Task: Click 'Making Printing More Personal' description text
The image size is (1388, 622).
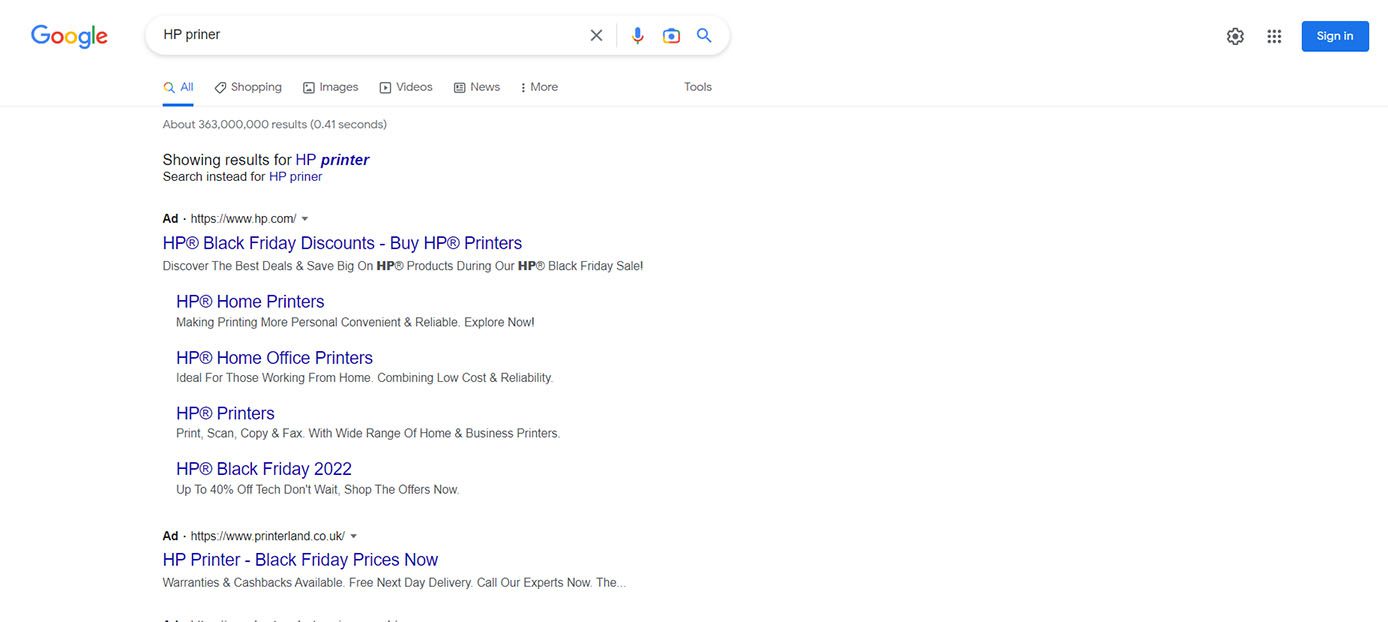Action: click(x=355, y=323)
